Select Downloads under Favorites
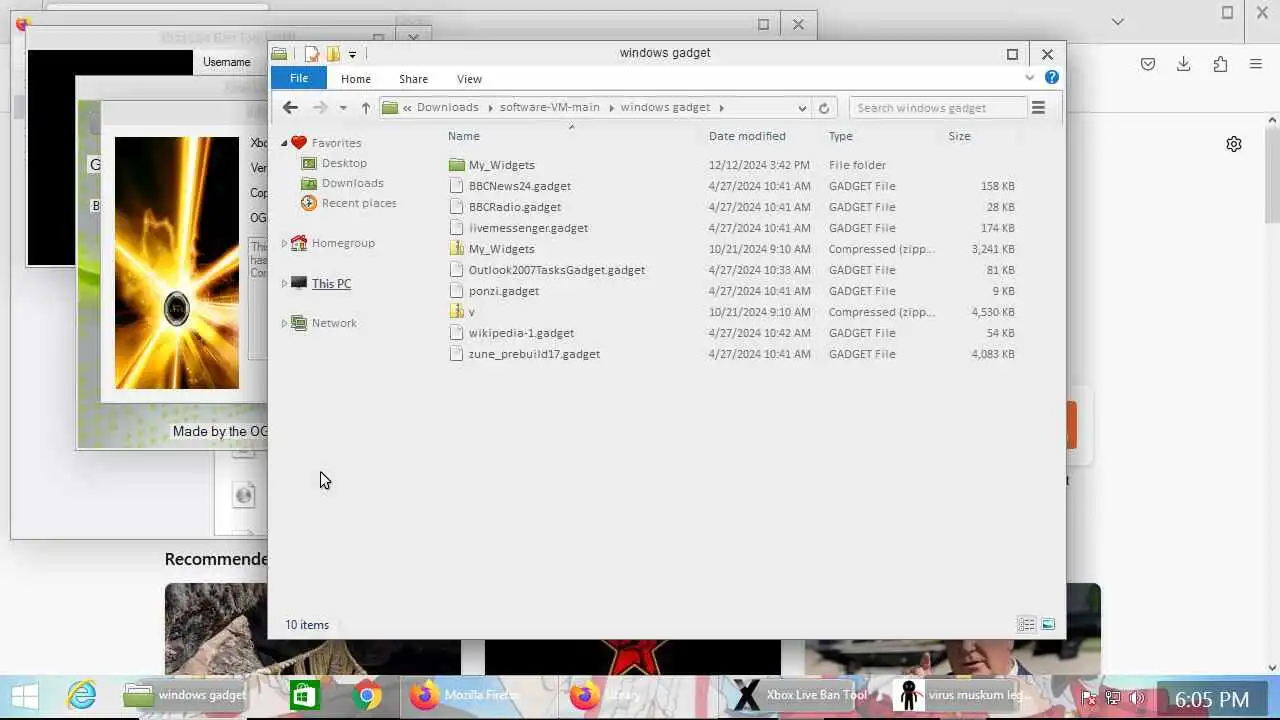Screen dimensions: 1280x720 pos(352,183)
